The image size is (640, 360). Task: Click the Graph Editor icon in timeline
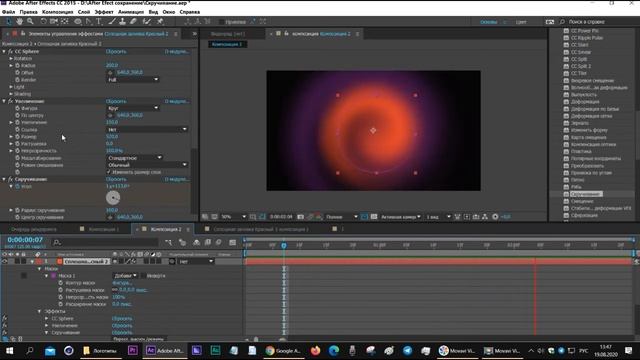click(x=233, y=242)
